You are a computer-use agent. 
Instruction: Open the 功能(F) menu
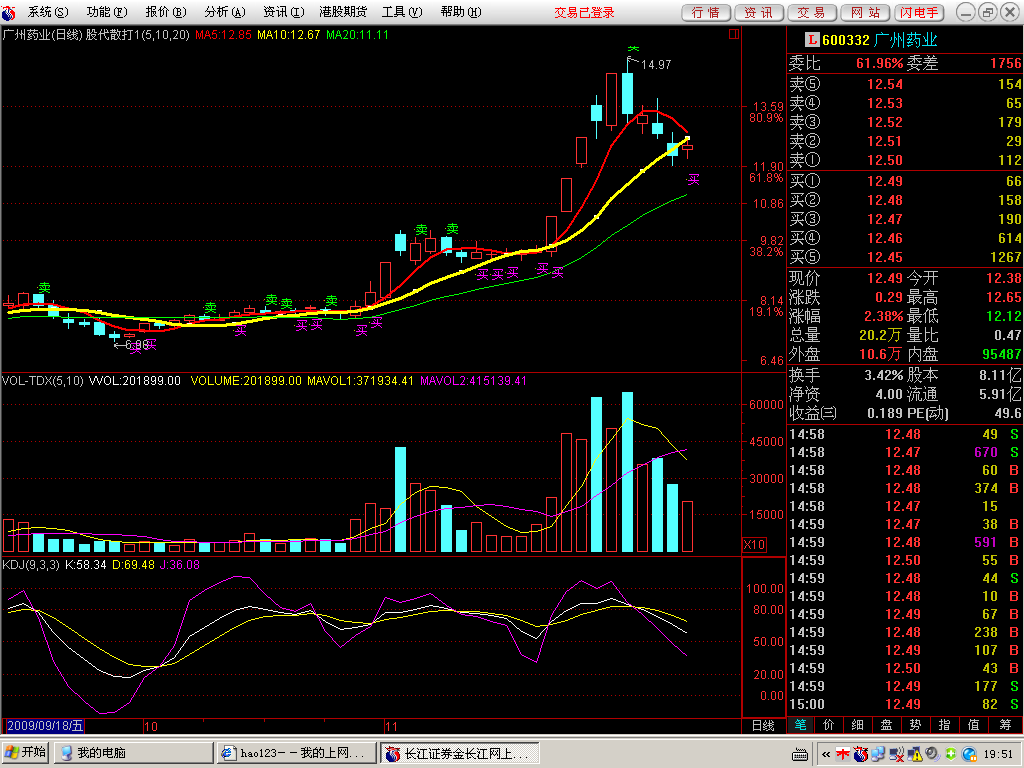click(x=106, y=12)
